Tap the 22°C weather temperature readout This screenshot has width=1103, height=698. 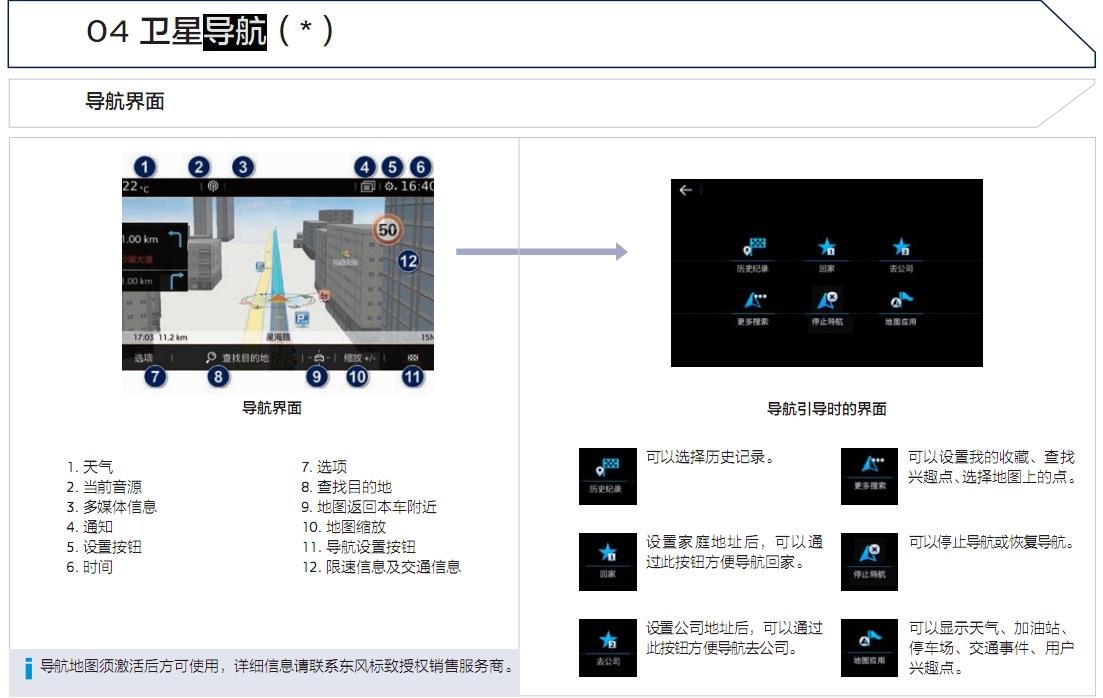(136, 187)
